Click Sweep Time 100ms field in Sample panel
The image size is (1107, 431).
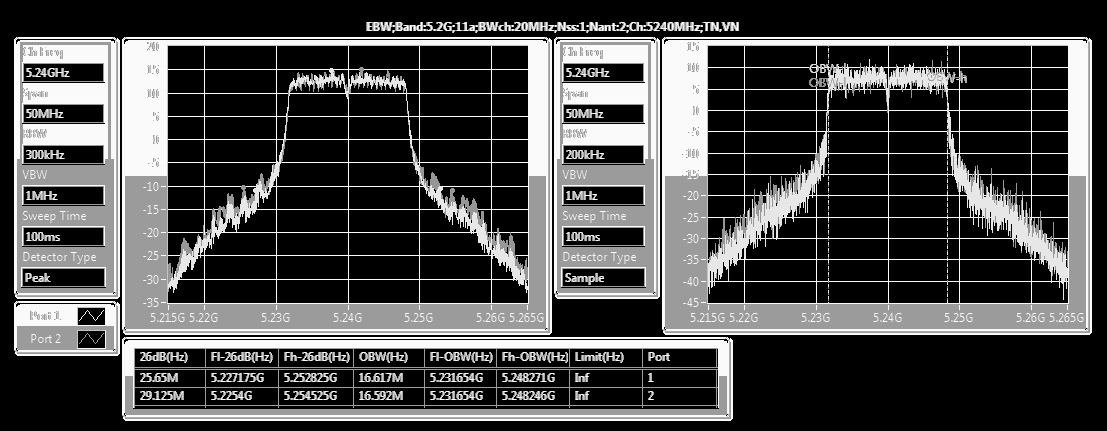603,237
